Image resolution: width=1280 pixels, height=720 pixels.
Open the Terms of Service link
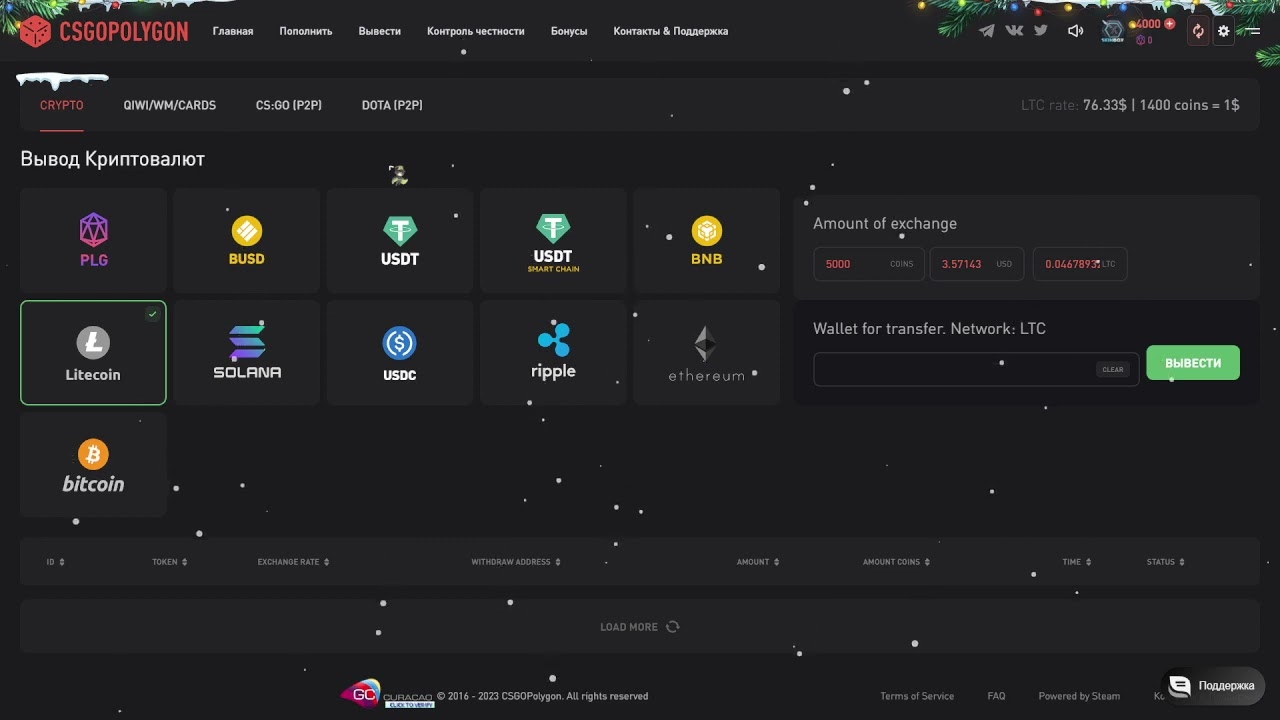917,696
